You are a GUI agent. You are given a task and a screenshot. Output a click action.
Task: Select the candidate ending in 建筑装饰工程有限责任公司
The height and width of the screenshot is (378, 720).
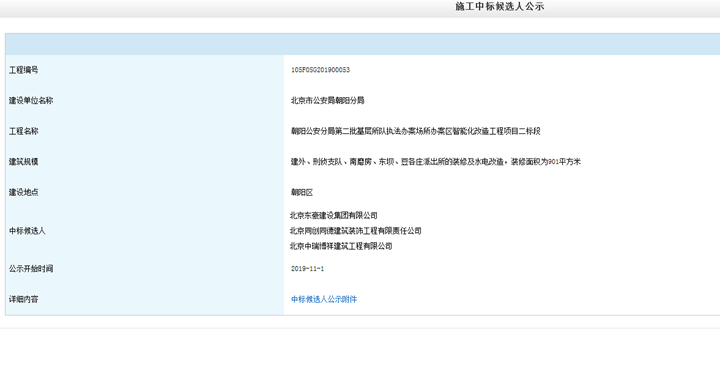356,231
